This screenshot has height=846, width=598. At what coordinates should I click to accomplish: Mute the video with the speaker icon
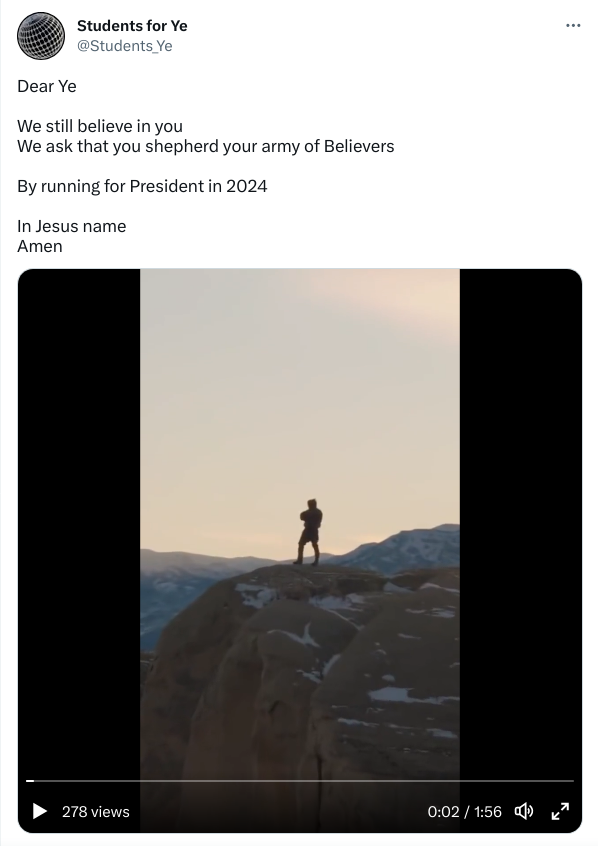coord(524,811)
